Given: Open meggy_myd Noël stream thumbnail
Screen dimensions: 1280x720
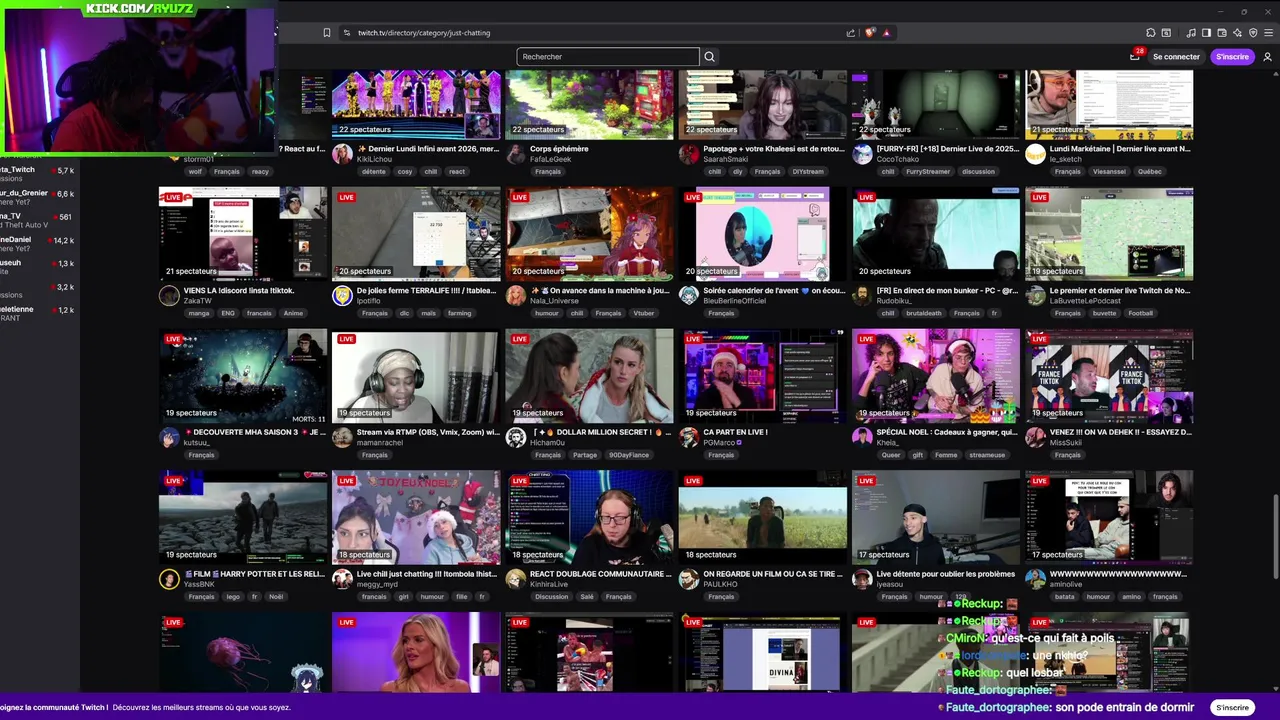Looking at the screenshot, I should coord(416,517).
